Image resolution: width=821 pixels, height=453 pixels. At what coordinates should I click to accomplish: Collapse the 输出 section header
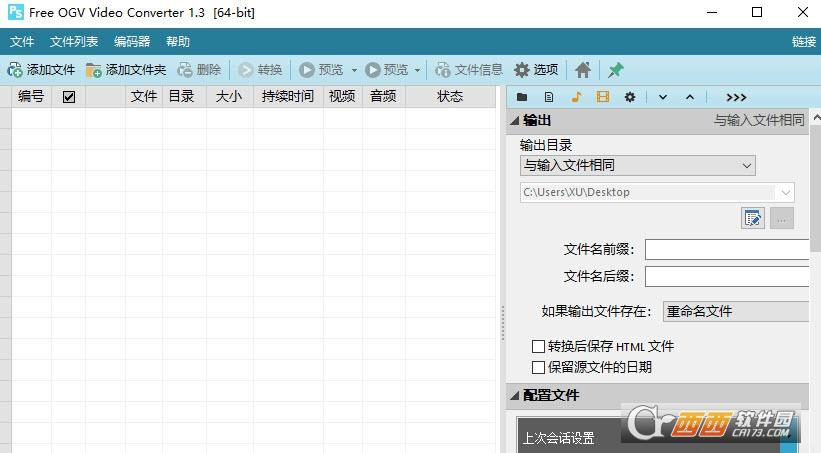(x=515, y=120)
